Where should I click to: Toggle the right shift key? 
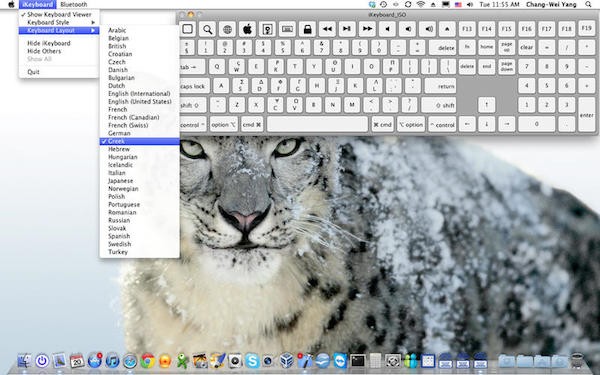pyautogui.click(x=439, y=105)
